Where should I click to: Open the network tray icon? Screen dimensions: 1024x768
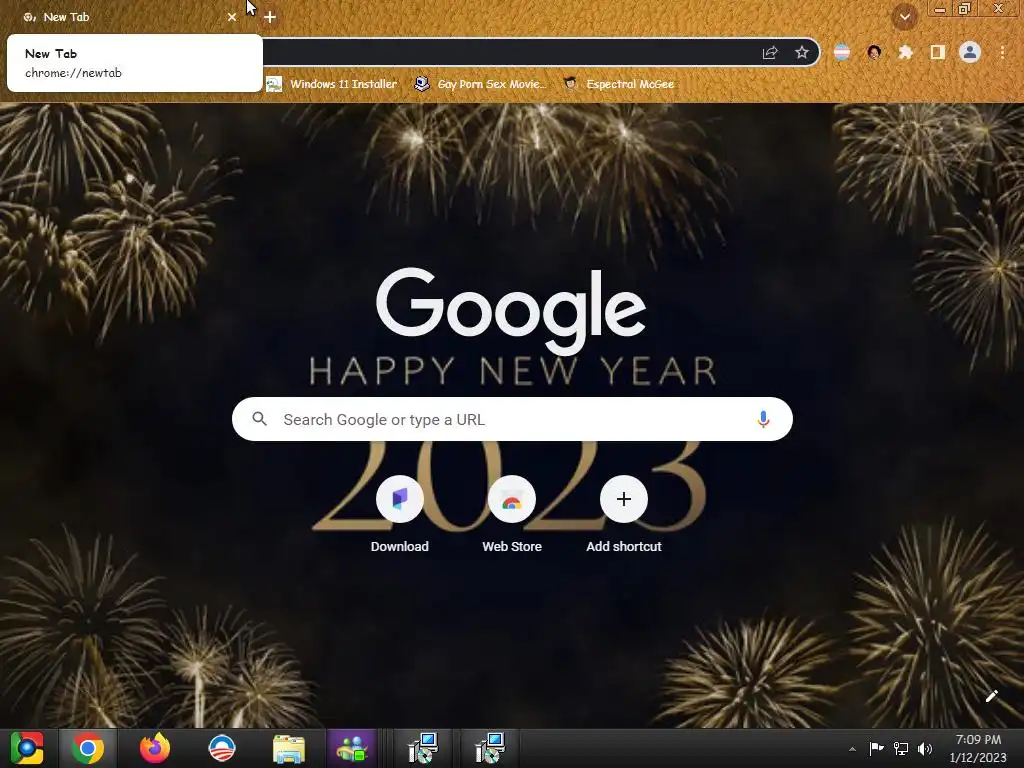[901, 748]
